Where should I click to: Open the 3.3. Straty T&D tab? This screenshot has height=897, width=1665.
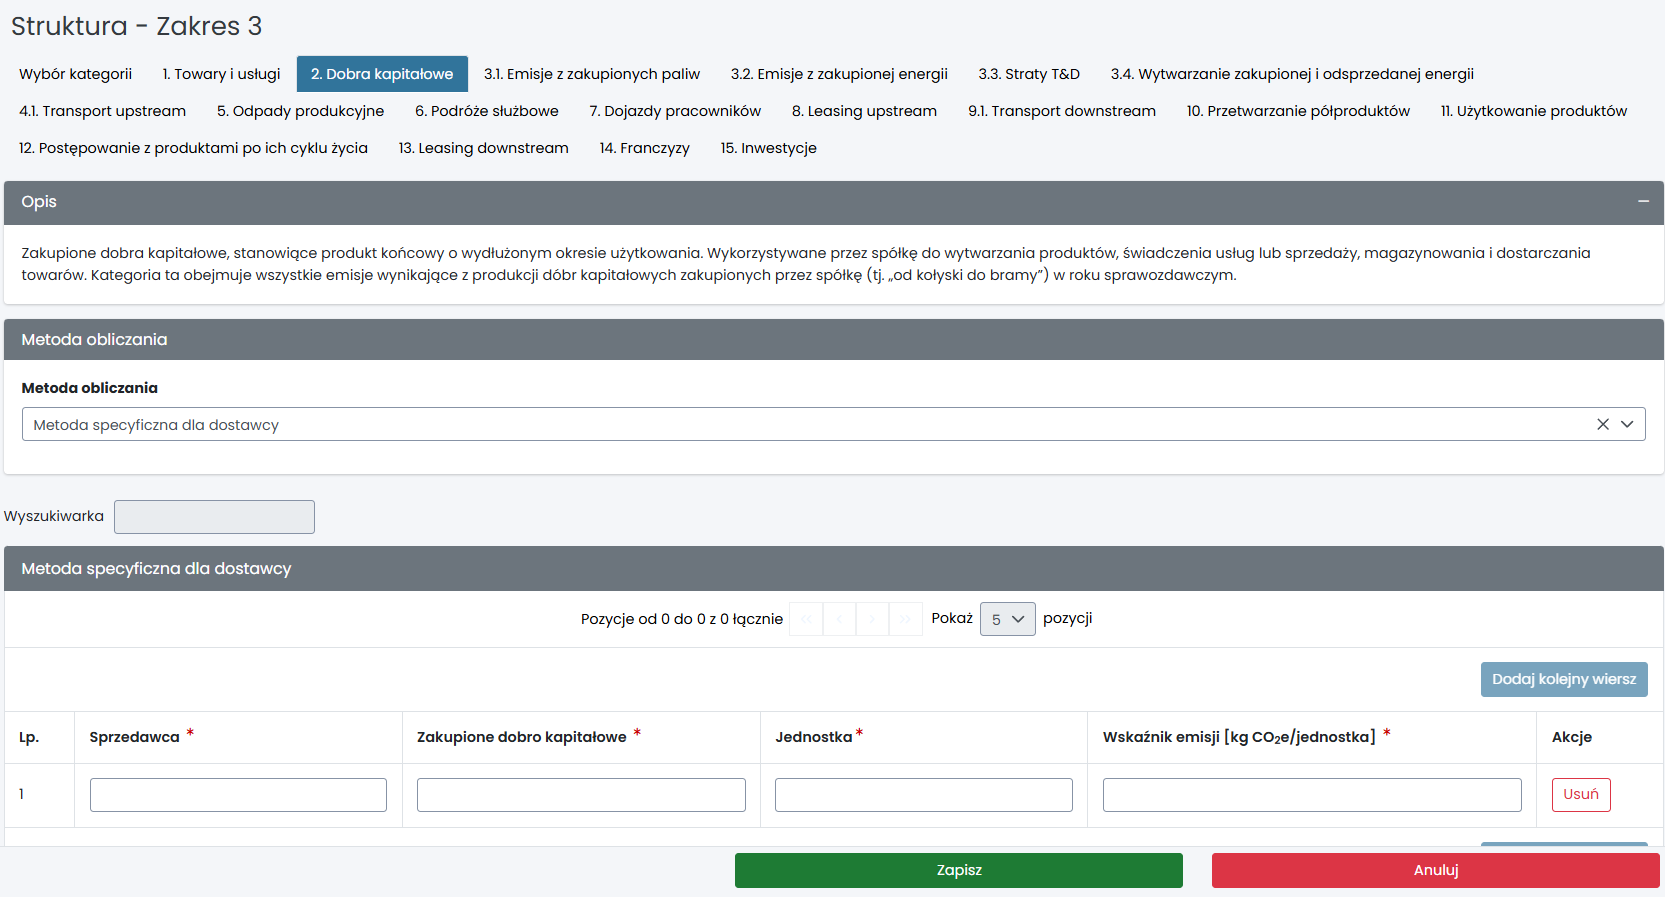click(1028, 74)
